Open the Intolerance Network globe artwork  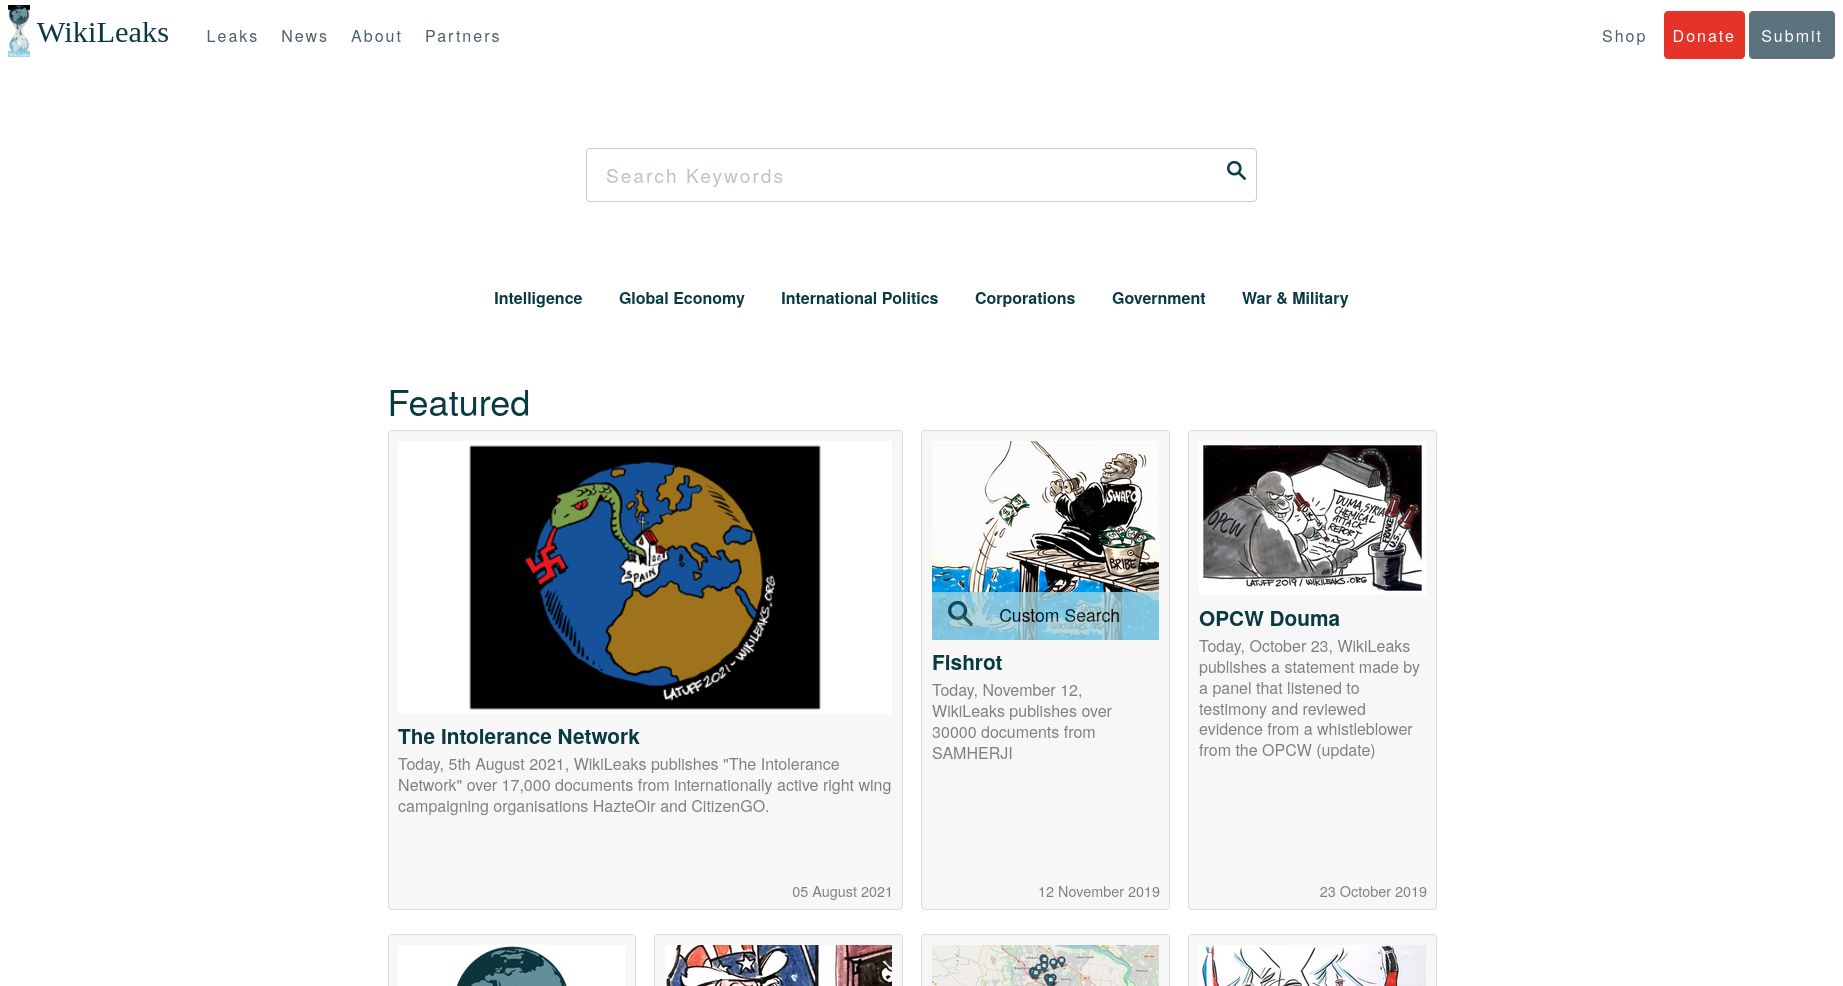[x=644, y=578]
